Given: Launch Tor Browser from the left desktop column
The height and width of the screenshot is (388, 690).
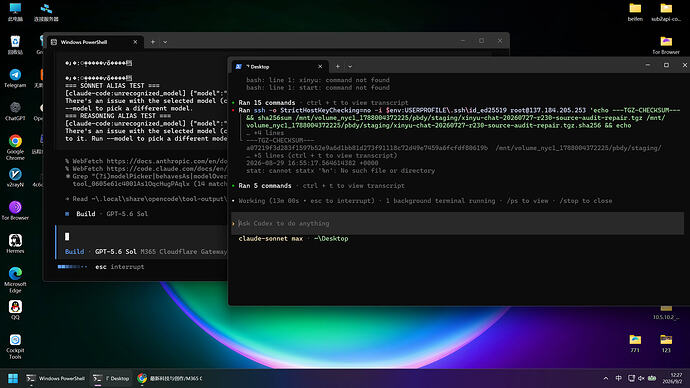Looking at the screenshot, I should [15, 210].
